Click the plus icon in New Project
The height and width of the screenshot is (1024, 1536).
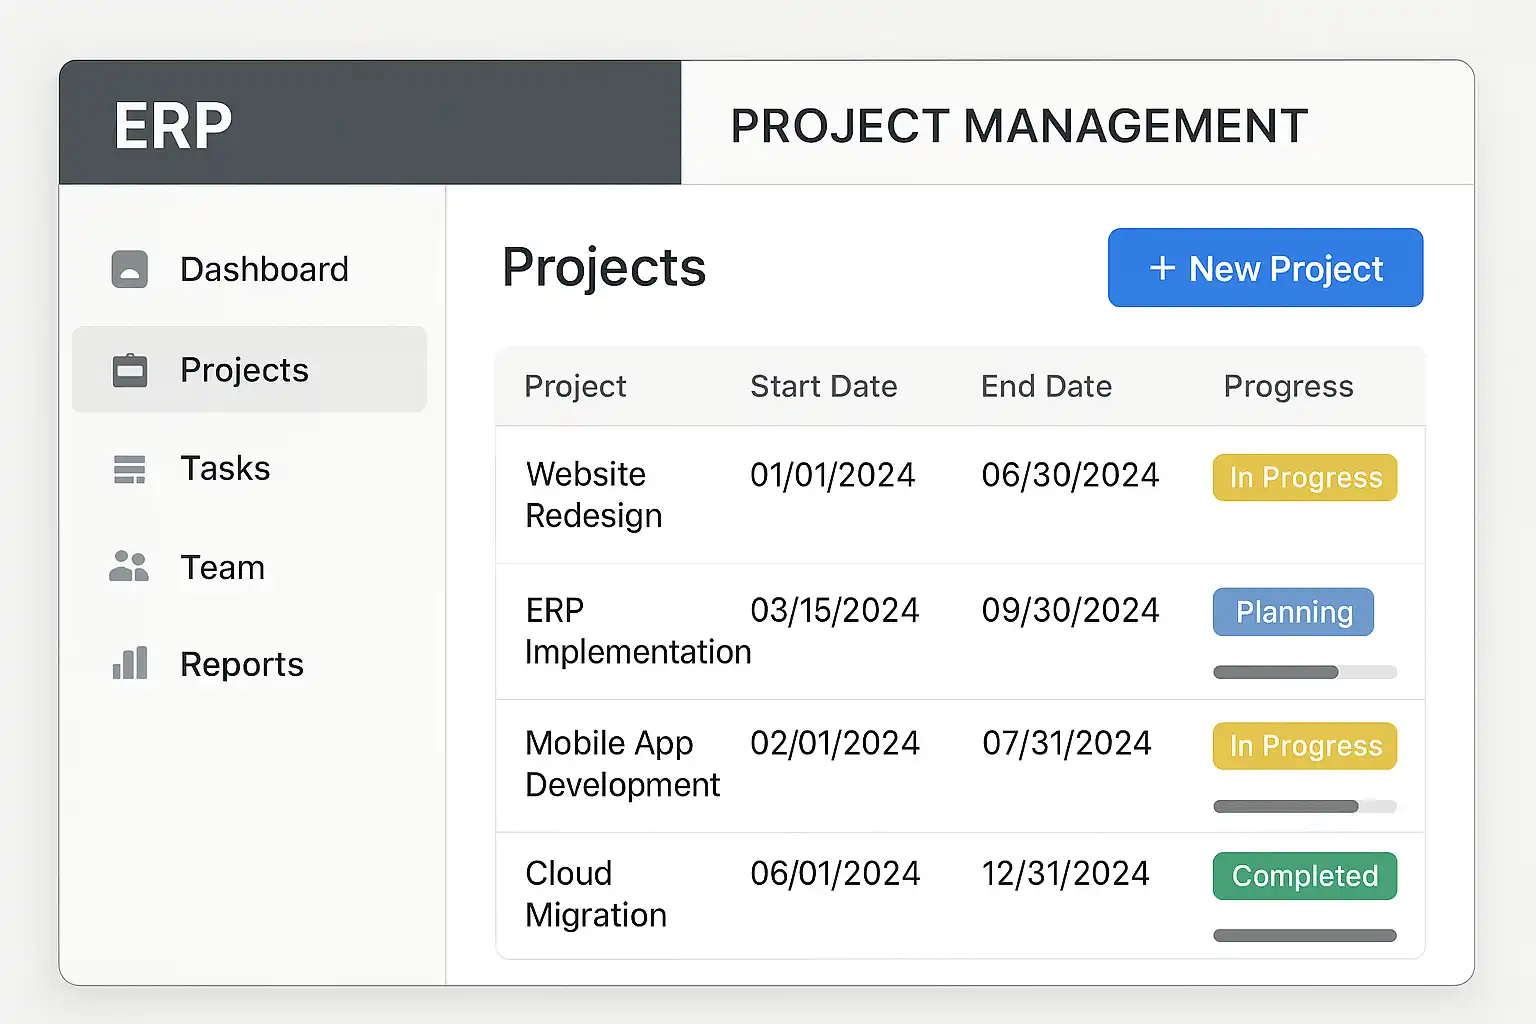pyautogui.click(x=1162, y=268)
